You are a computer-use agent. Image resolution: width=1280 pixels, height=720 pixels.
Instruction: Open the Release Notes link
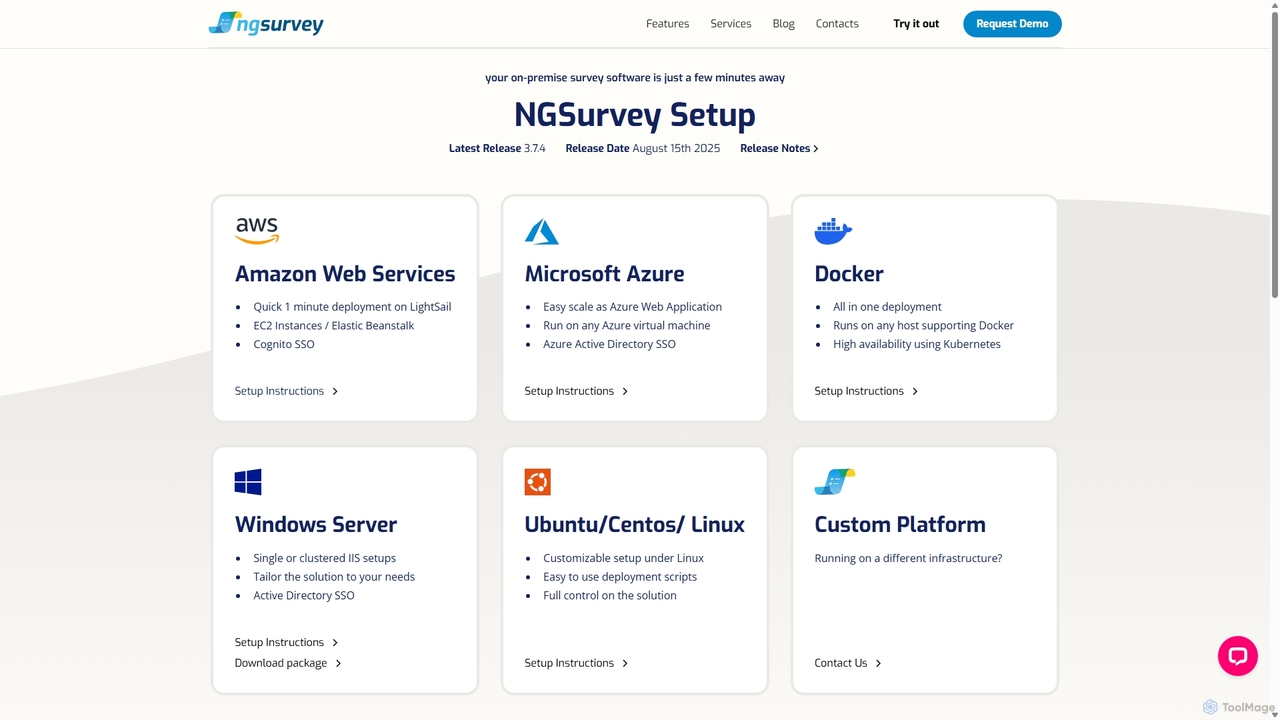click(x=775, y=148)
